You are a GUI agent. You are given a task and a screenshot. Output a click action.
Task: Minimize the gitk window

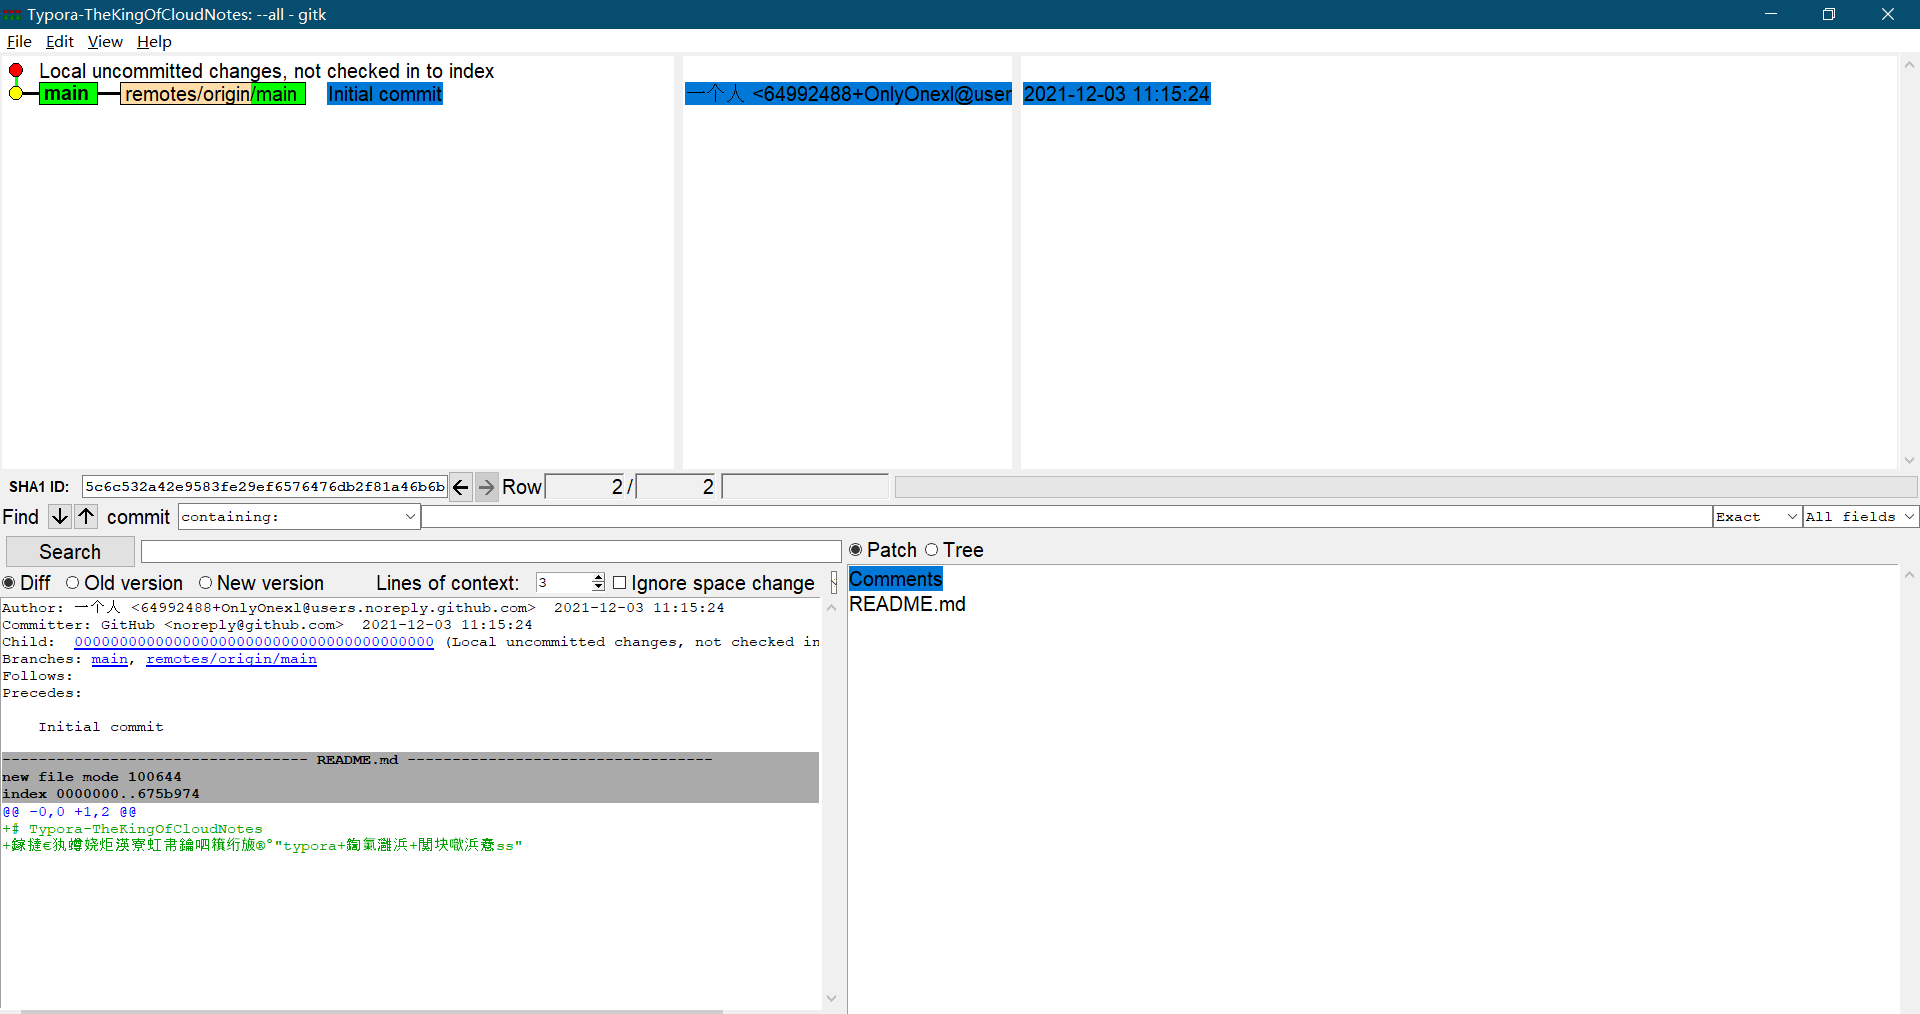click(1771, 14)
